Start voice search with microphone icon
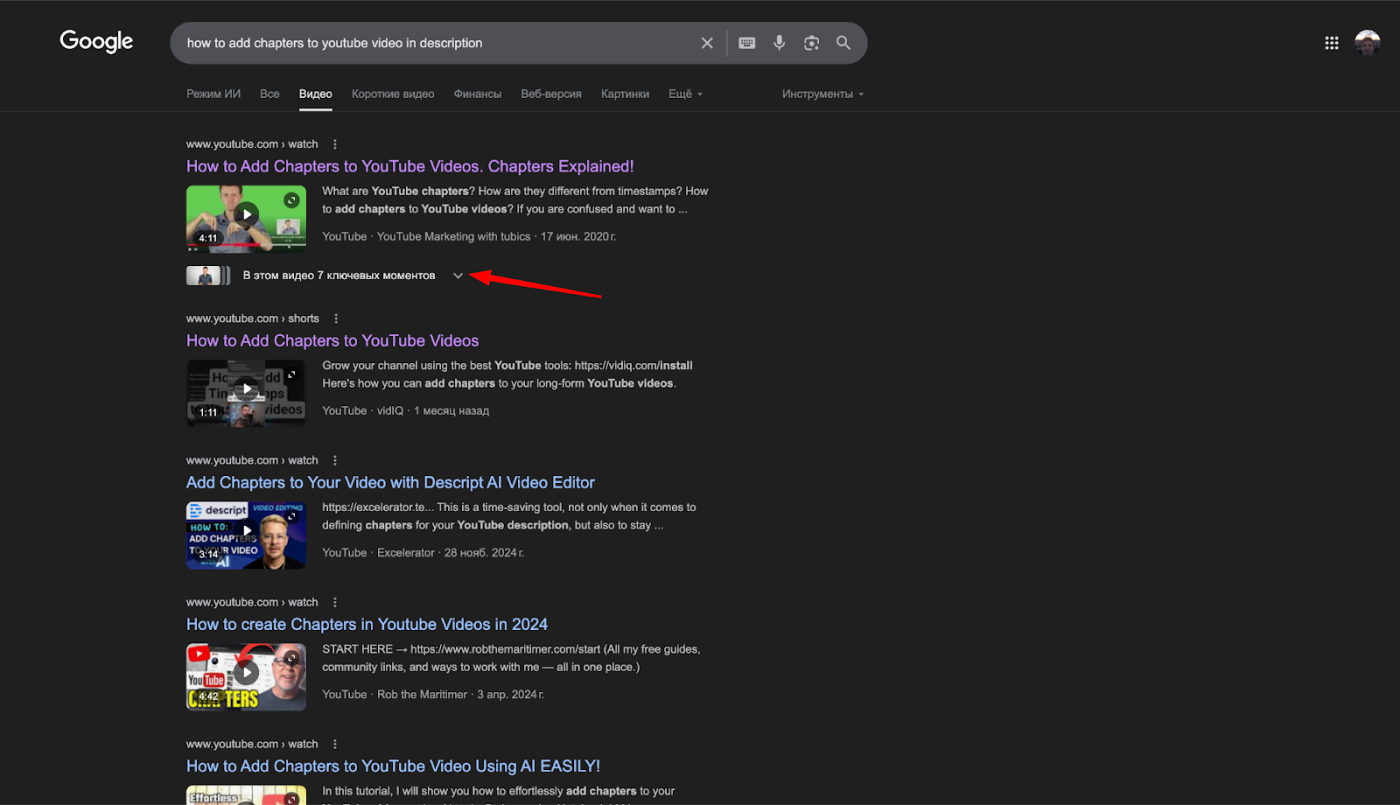 point(779,43)
